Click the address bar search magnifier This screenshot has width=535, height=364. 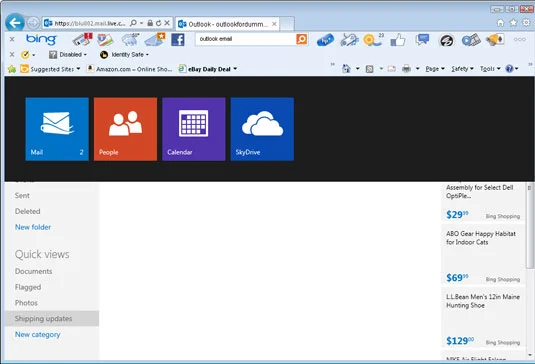click(x=133, y=23)
